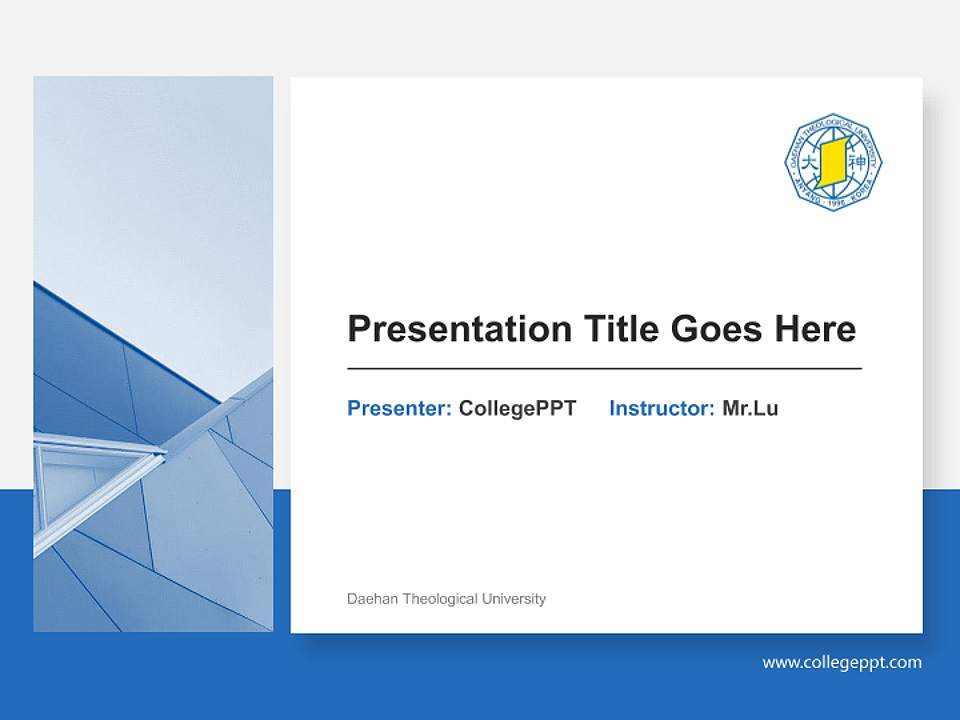Click the 'Presenter:' label
The width and height of the screenshot is (960, 720).
(399, 408)
